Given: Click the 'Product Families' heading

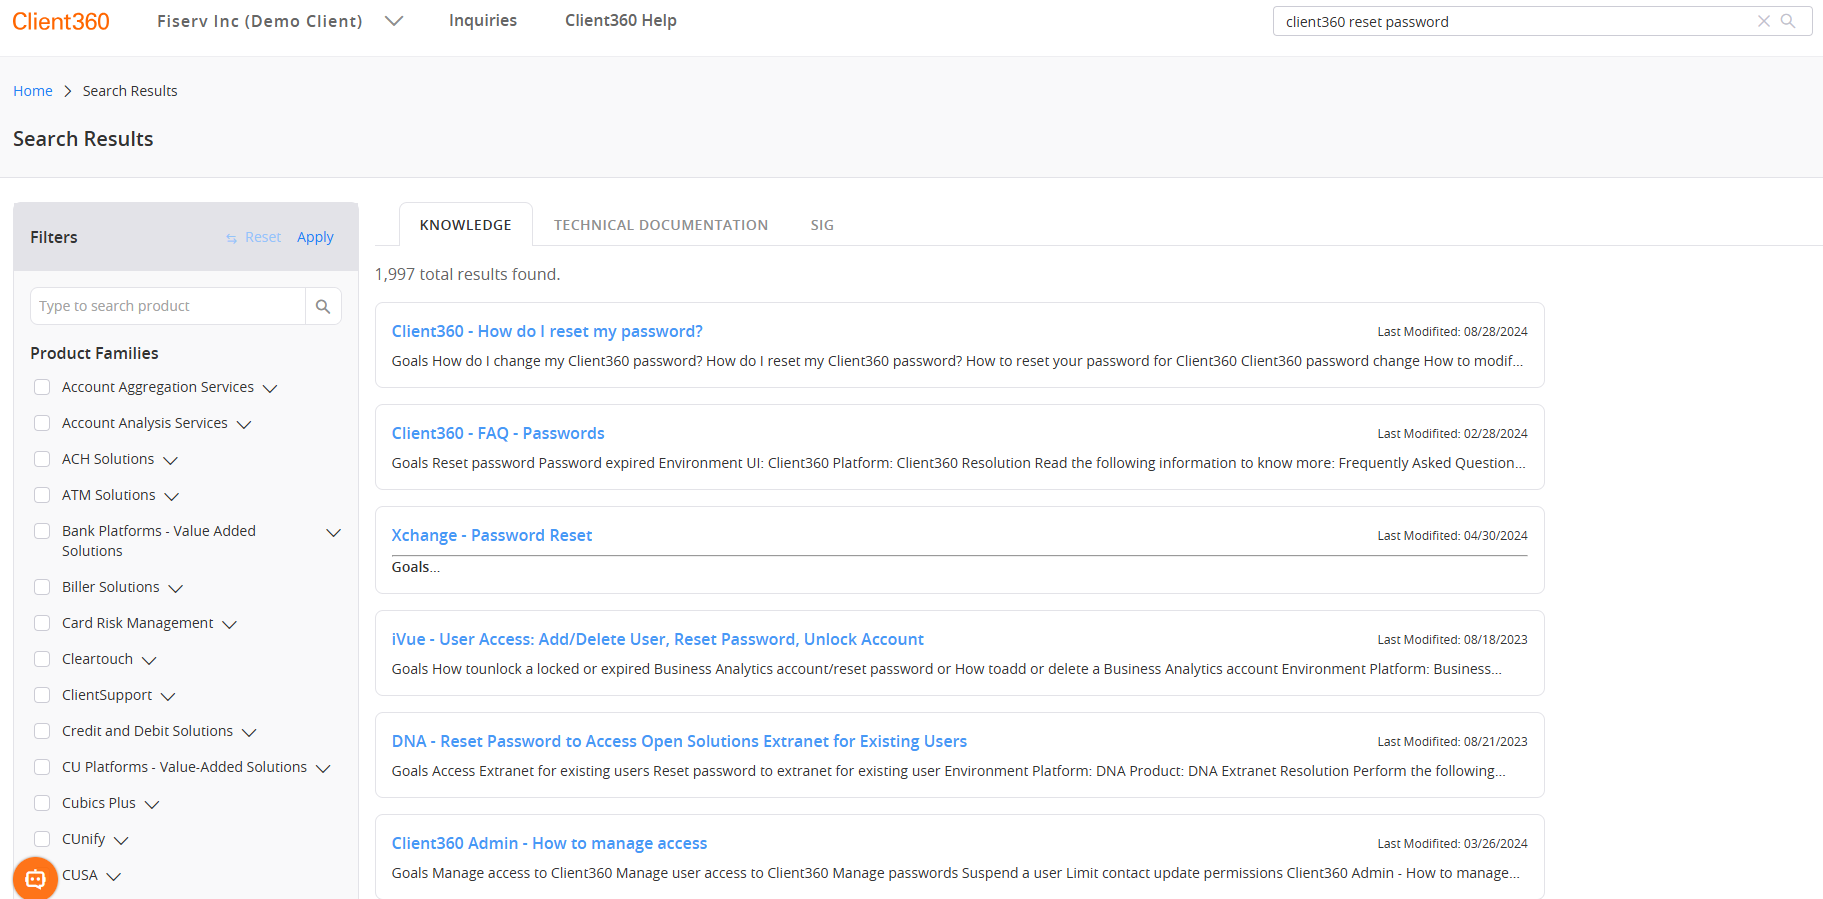Looking at the screenshot, I should [x=94, y=353].
